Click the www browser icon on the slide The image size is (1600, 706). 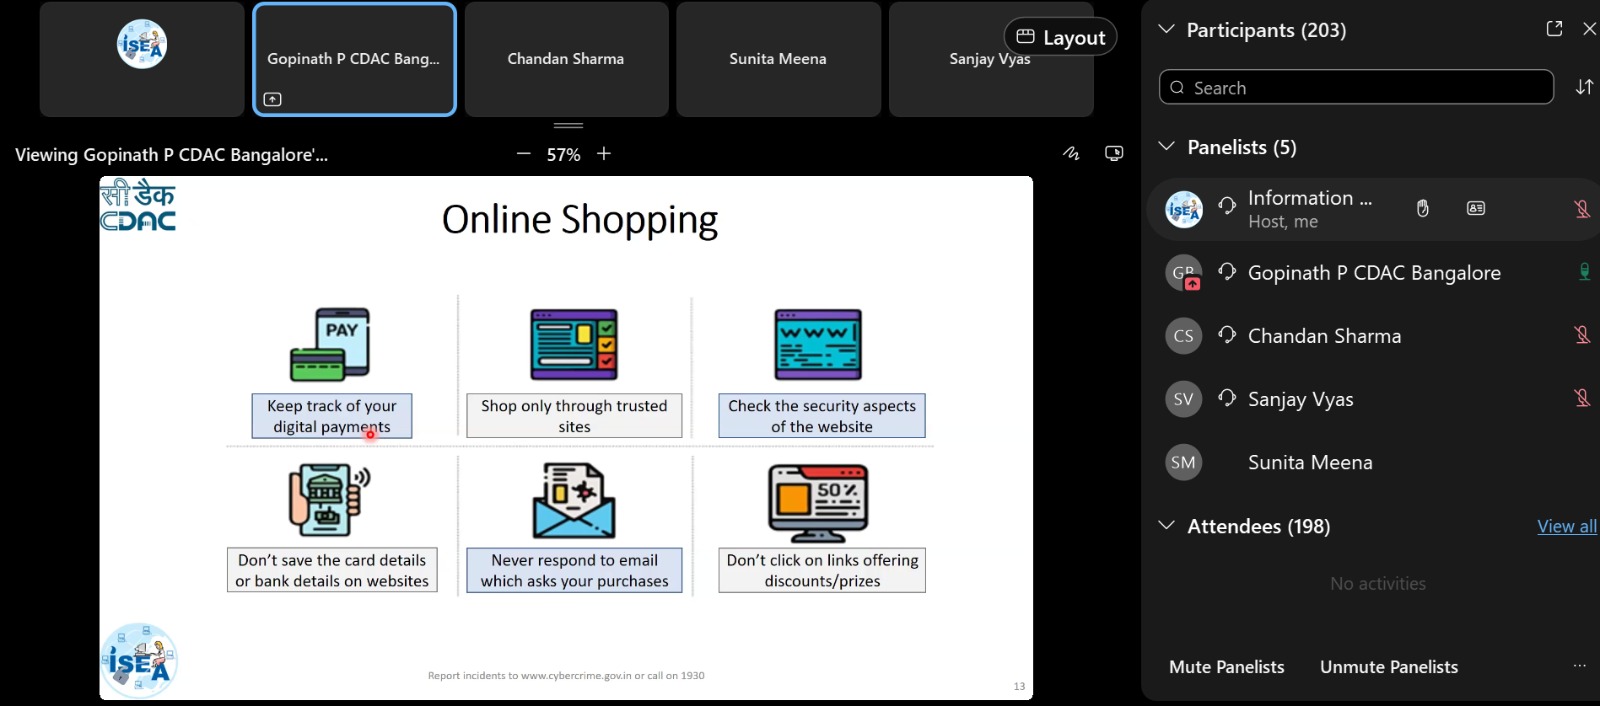pyautogui.click(x=818, y=344)
